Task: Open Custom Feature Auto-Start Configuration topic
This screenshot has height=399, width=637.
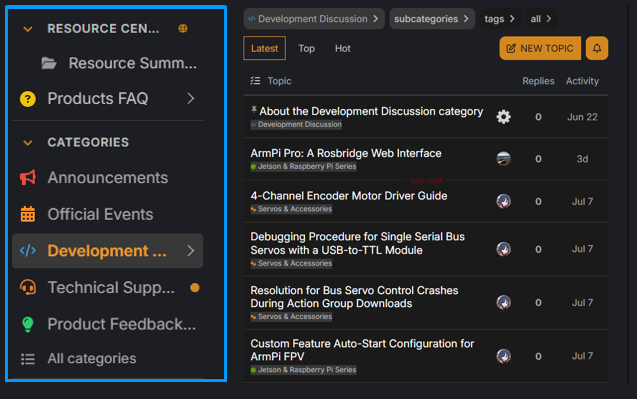Action: (362, 350)
